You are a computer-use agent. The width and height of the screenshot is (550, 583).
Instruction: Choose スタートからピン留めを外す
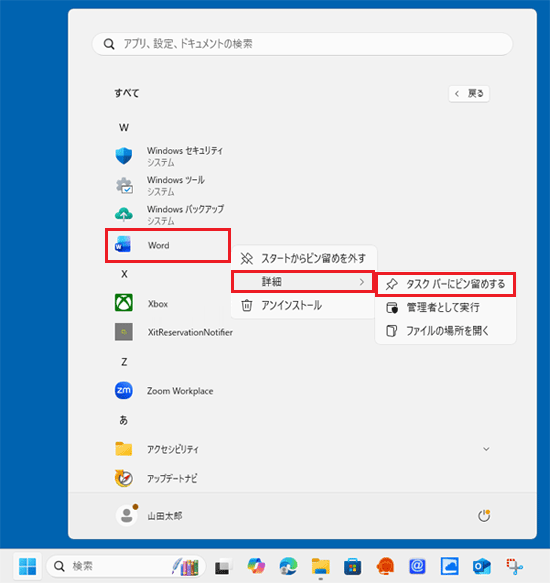pyautogui.click(x=303, y=258)
